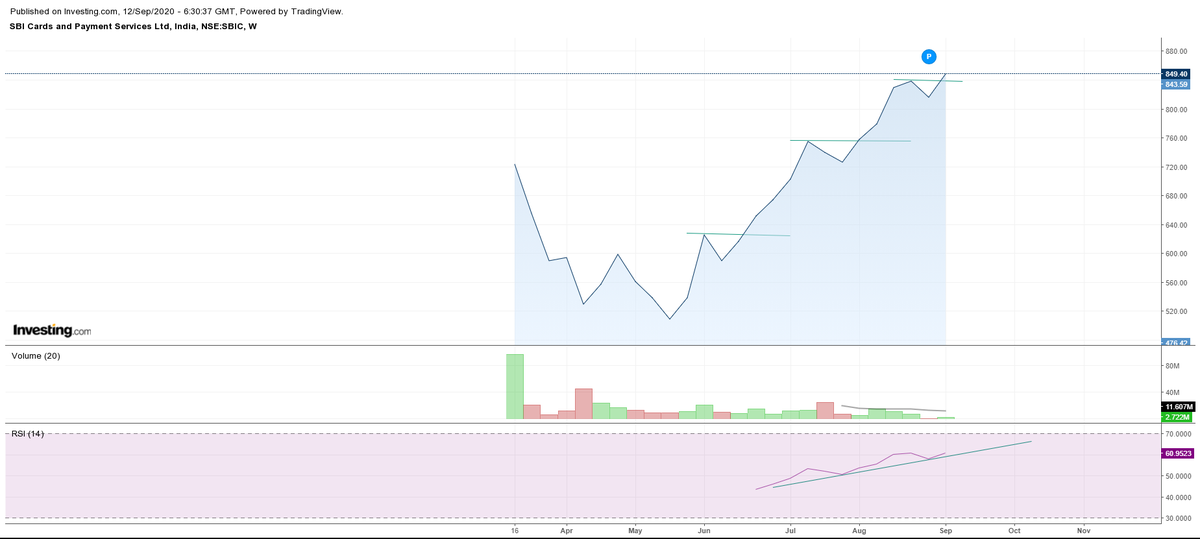Viewport: 1200px width, 539px height.
Task: Click the 40M volume axis label
Action: pyautogui.click(x=1172, y=392)
